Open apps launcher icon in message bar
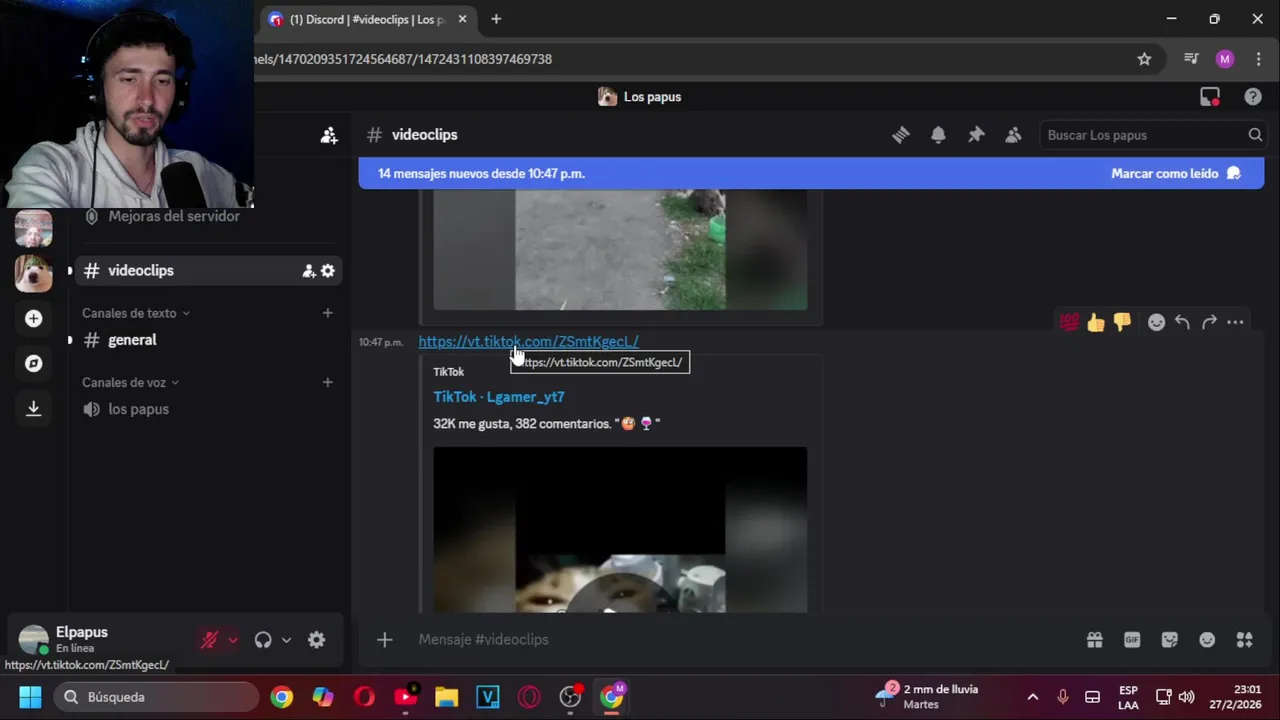 [x=1244, y=640]
